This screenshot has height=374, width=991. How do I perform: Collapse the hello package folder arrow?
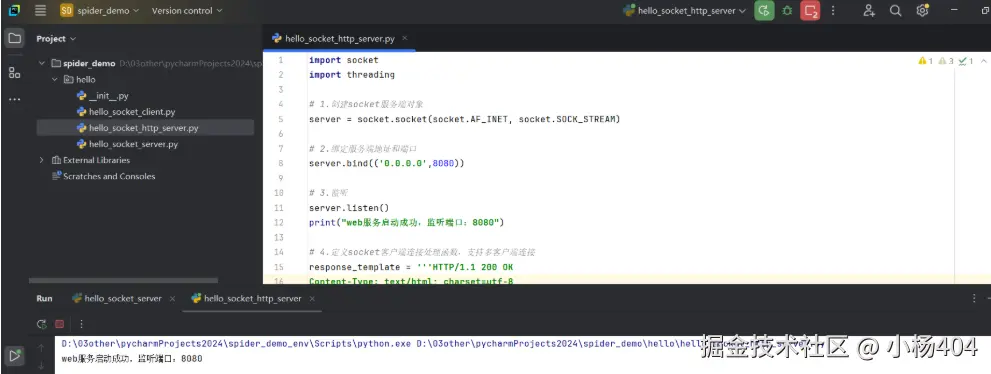pos(54,80)
